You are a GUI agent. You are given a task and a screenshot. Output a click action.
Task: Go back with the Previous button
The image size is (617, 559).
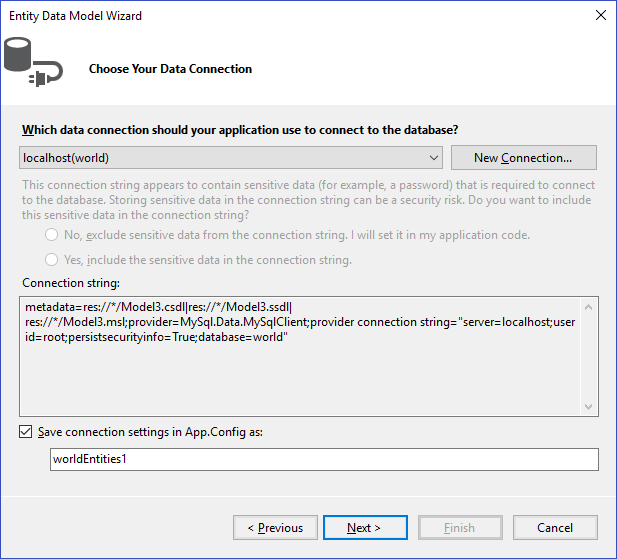[275, 527]
